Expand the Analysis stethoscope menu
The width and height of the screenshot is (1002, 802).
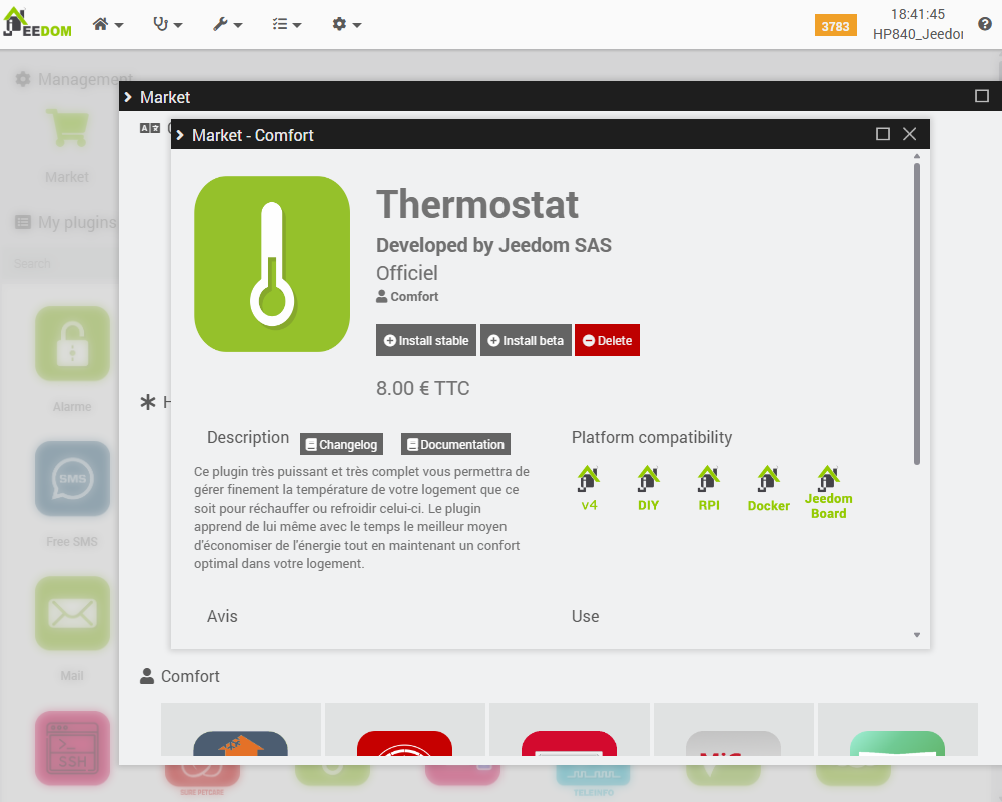pyautogui.click(x=167, y=25)
